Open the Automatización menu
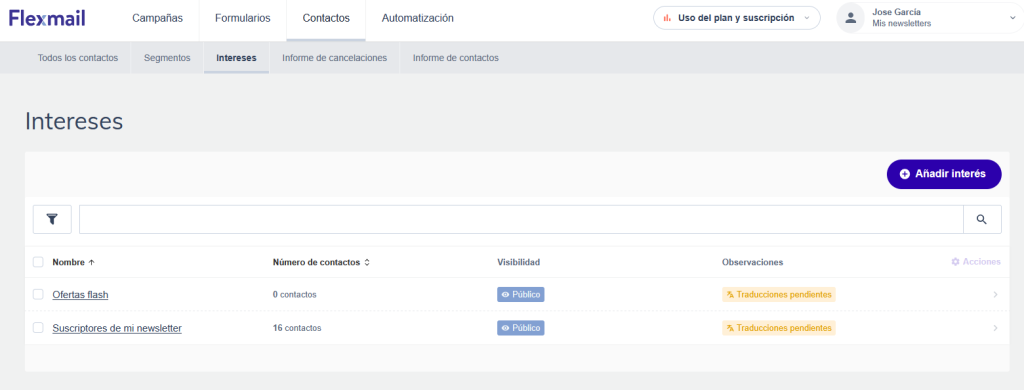 click(x=417, y=18)
